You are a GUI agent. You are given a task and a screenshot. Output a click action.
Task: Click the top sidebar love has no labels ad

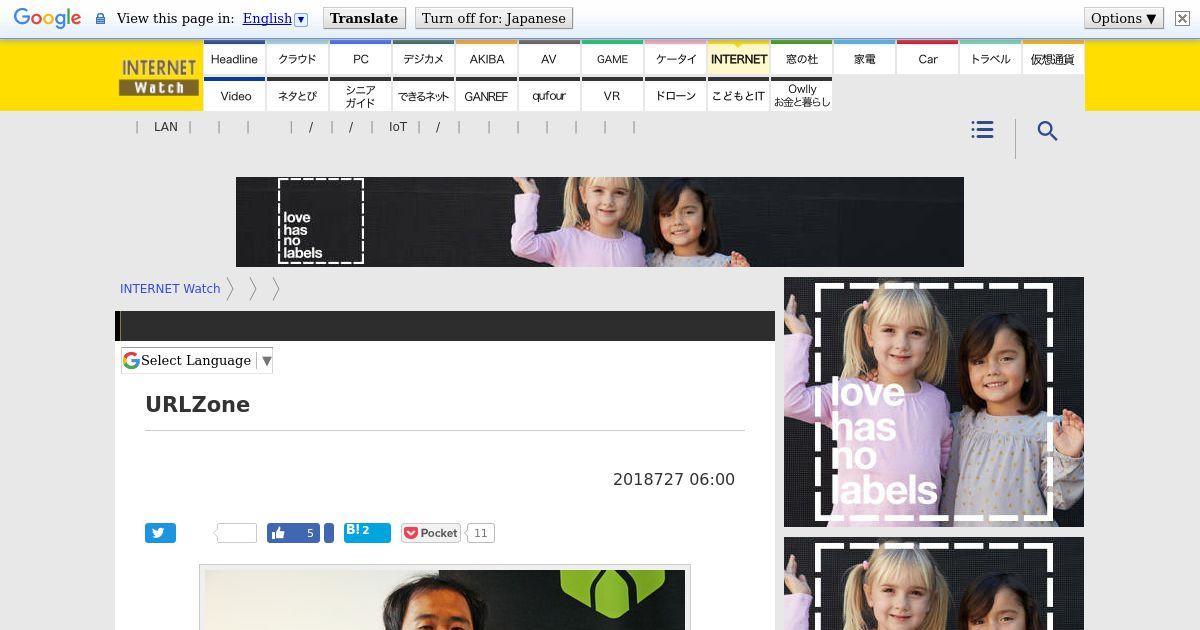934,402
